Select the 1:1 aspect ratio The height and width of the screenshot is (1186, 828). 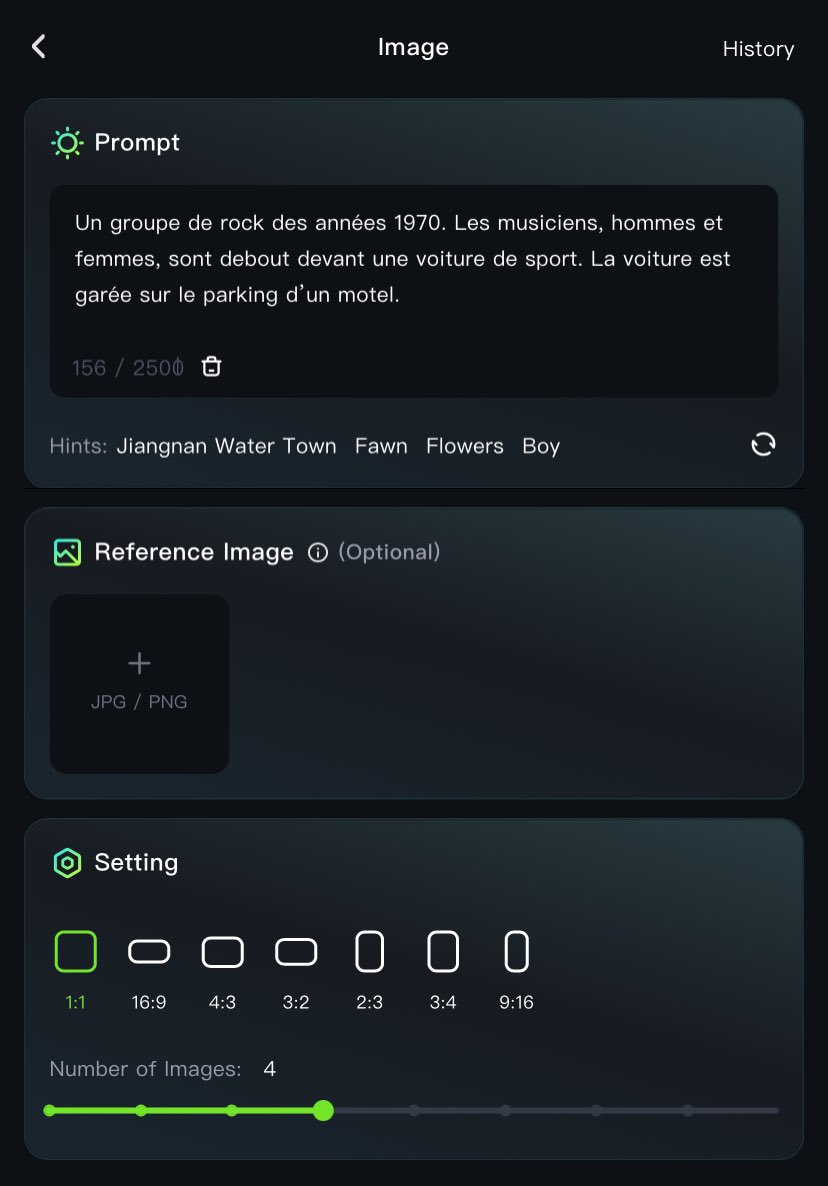pos(76,952)
